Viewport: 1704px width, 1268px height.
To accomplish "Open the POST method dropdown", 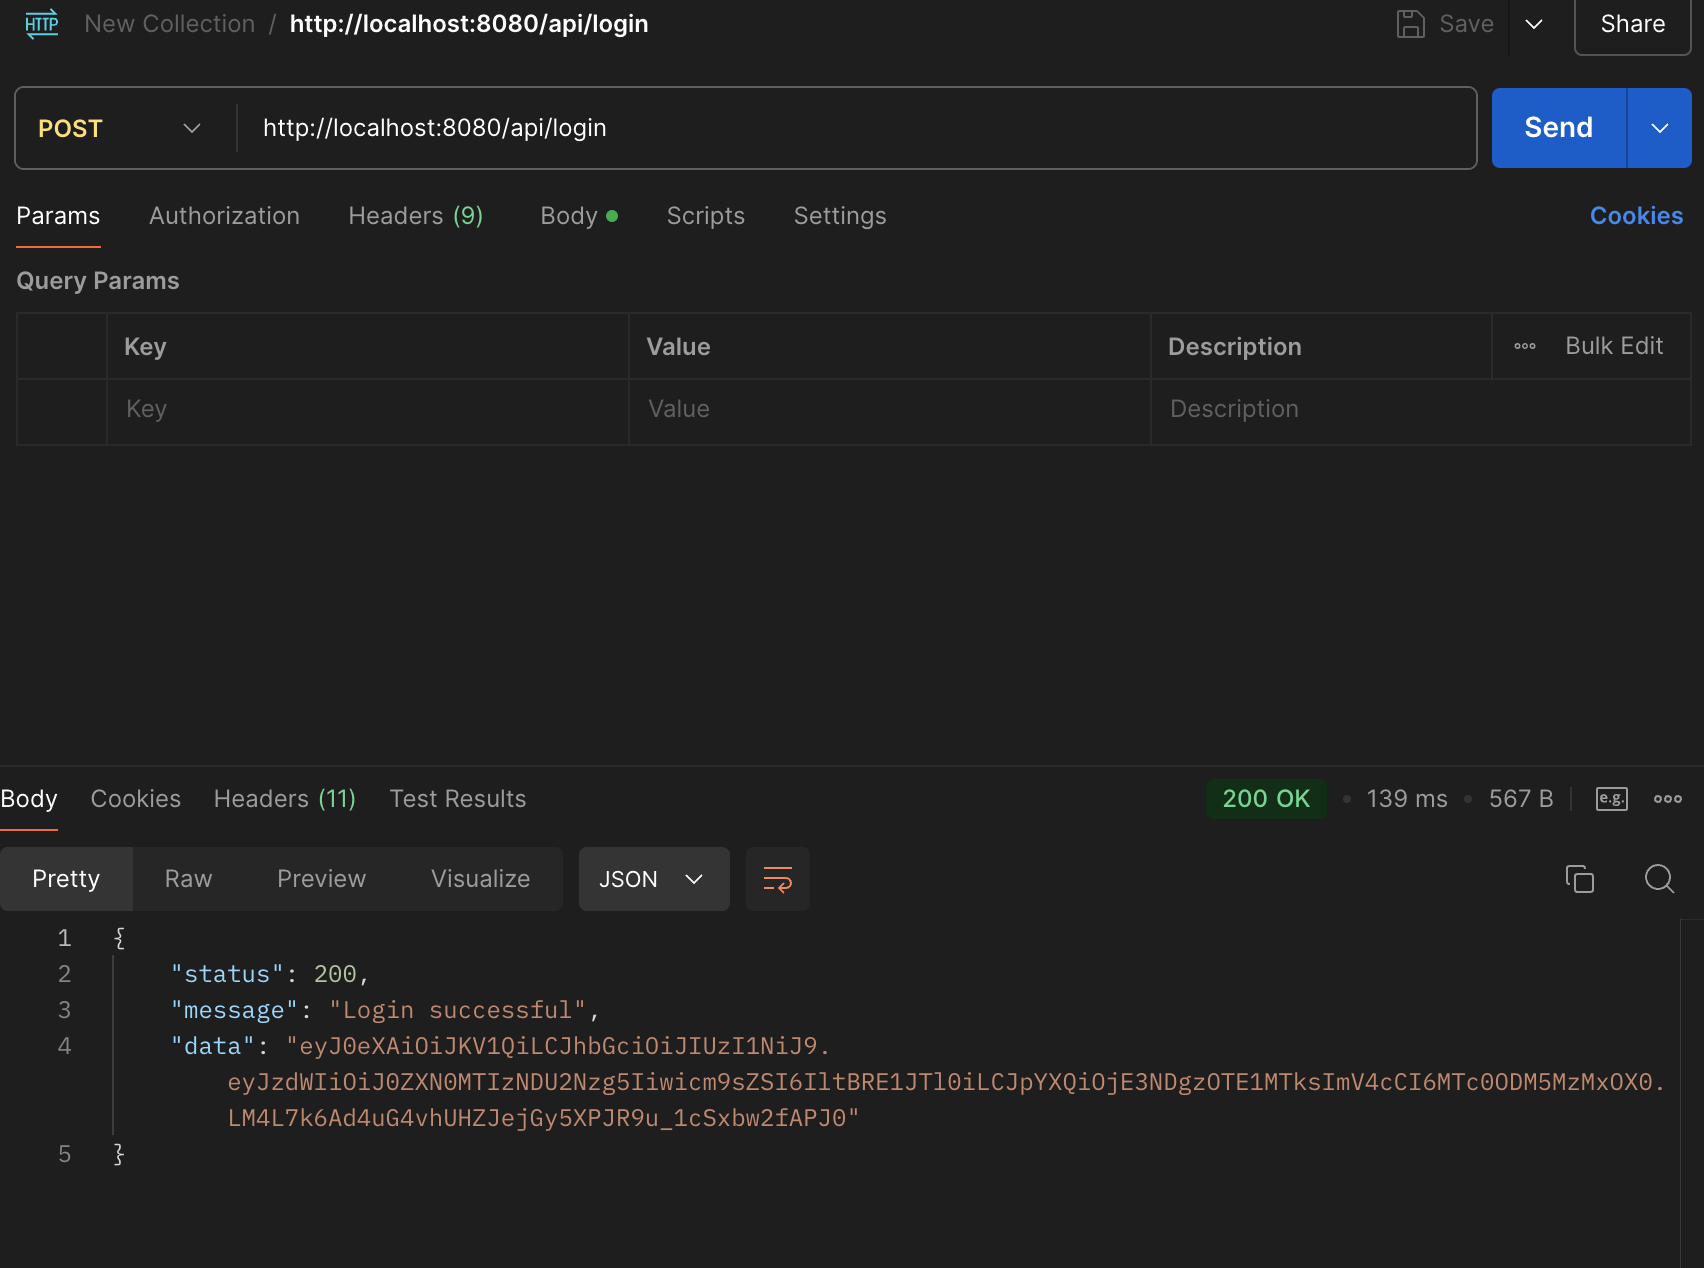I will (x=120, y=128).
